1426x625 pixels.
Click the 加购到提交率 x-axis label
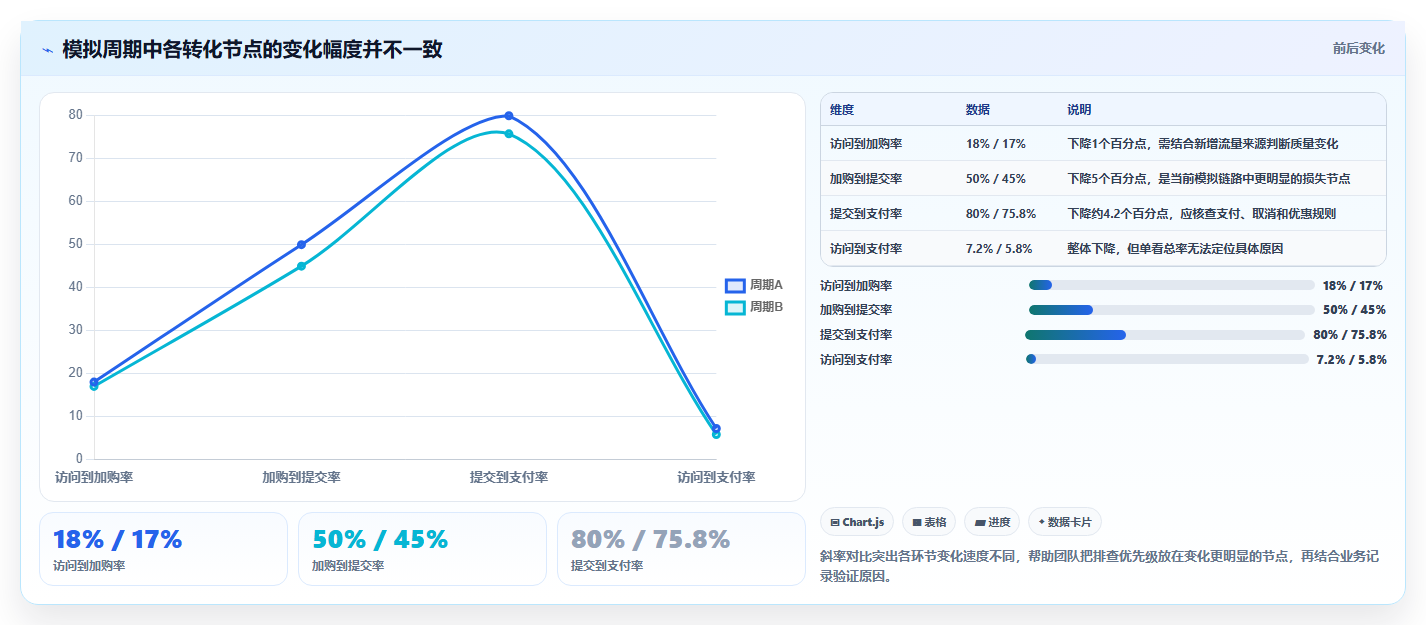coord(301,478)
